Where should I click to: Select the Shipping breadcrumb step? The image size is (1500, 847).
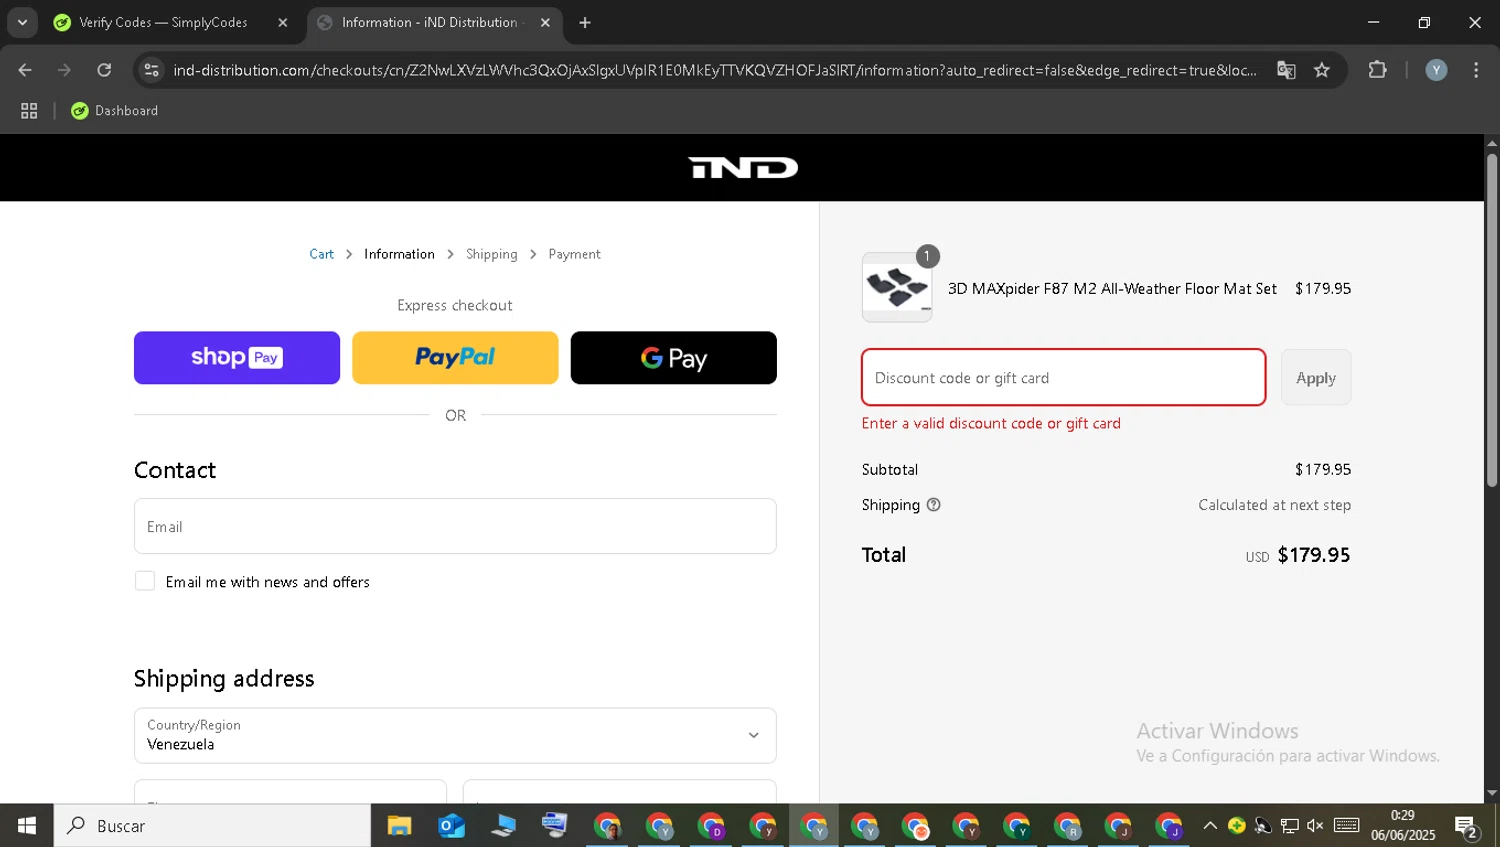coord(492,254)
